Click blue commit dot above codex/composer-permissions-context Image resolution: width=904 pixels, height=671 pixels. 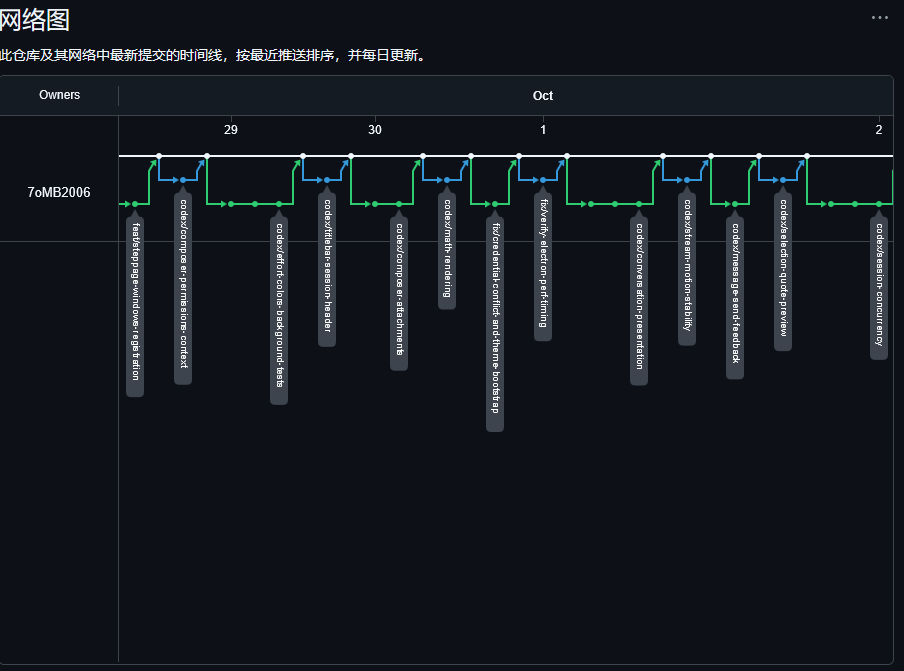click(183, 180)
